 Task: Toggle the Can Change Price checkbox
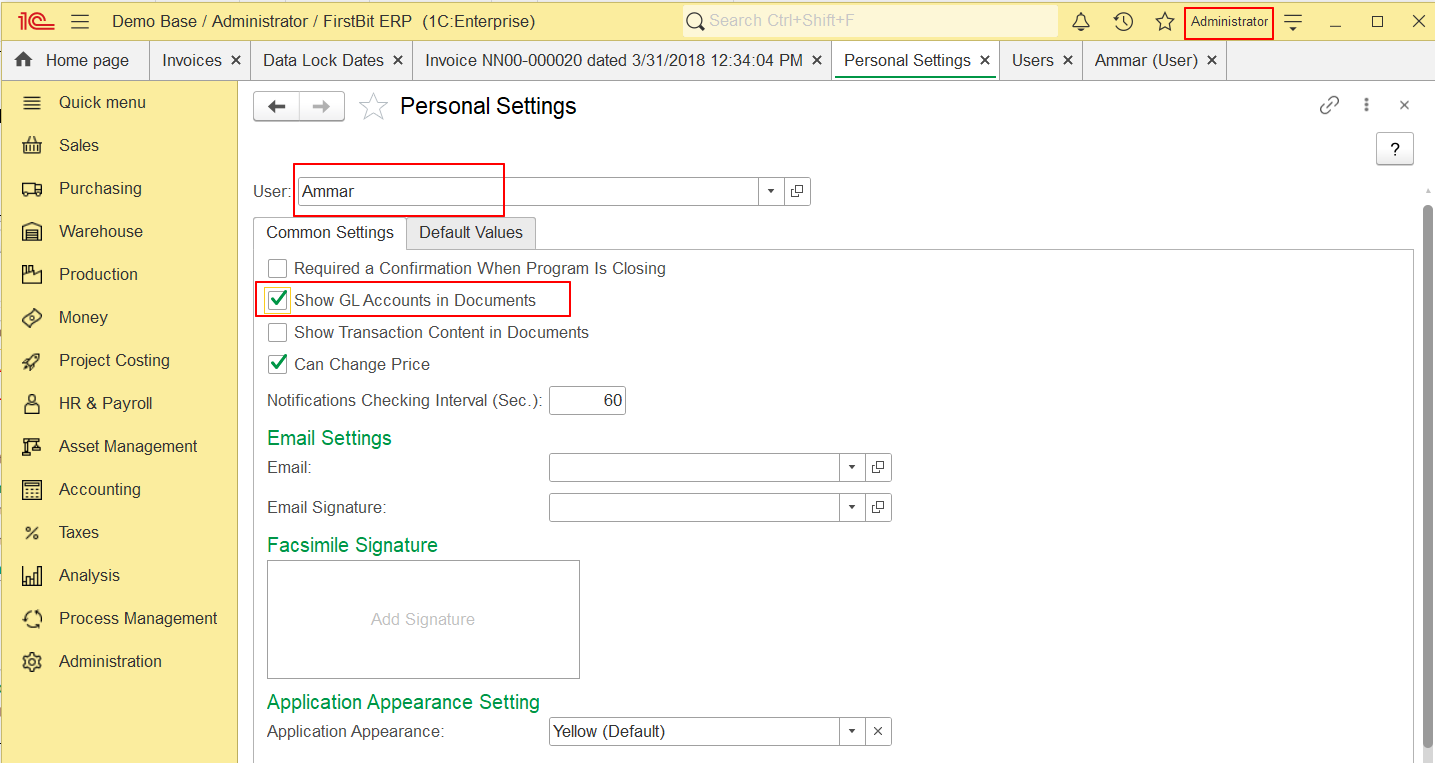click(x=278, y=364)
